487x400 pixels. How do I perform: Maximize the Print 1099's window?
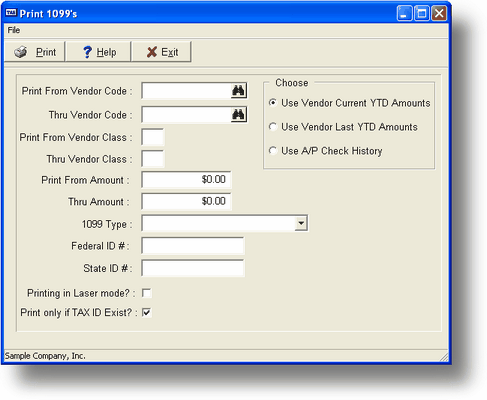click(x=422, y=14)
